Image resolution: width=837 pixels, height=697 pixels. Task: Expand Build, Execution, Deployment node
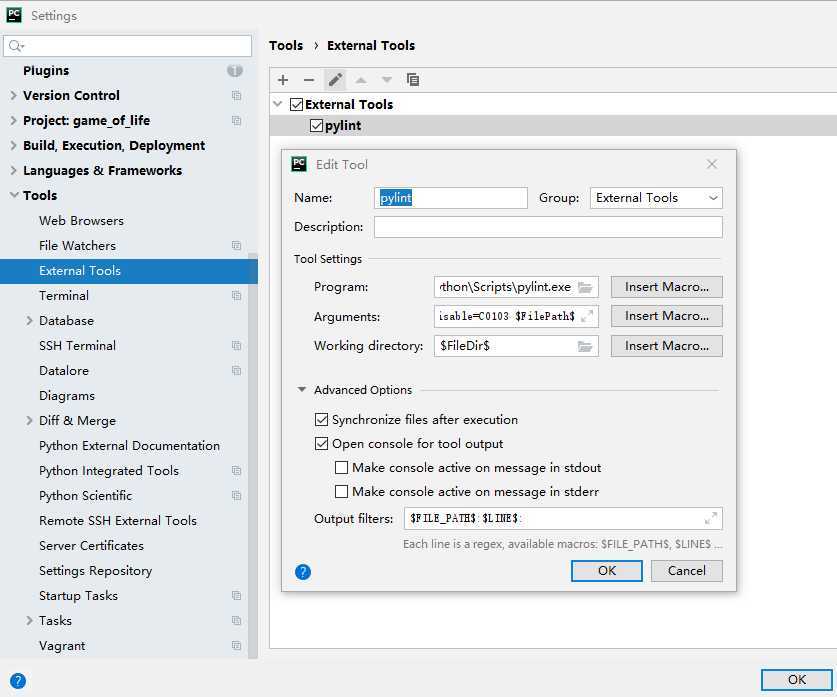(x=13, y=146)
